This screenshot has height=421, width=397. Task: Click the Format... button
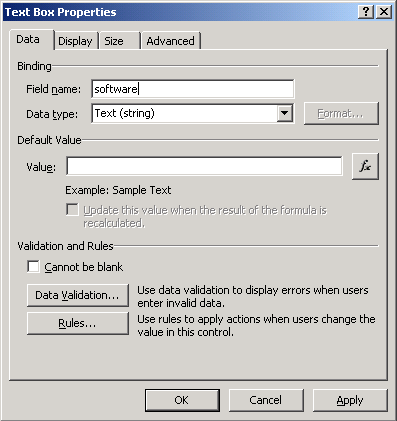tap(341, 113)
